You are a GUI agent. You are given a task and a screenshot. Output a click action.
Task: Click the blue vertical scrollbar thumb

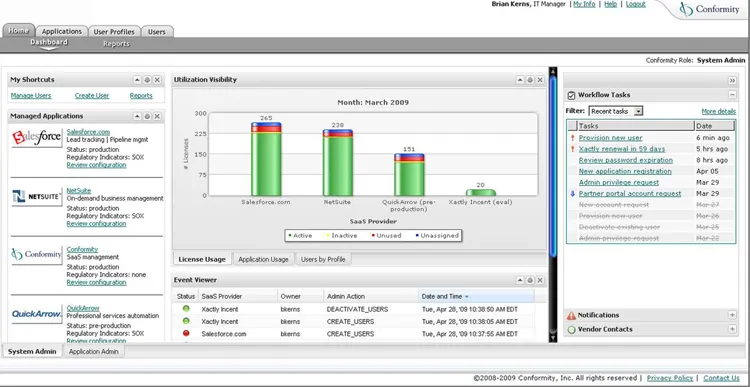click(x=553, y=165)
